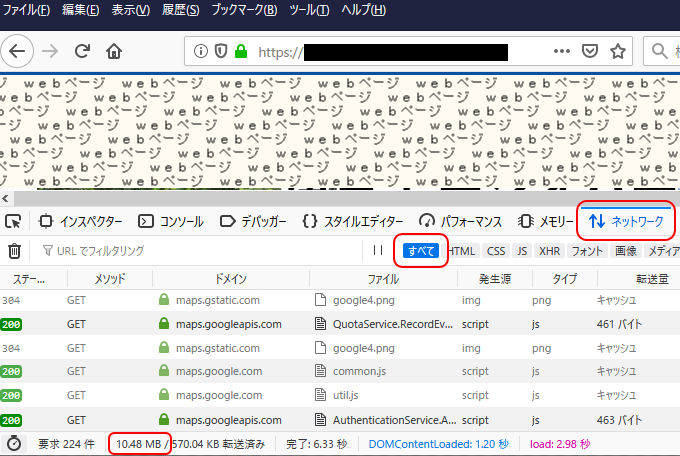Open the ツール(T) menu
The image size is (680, 456).
tap(309, 10)
